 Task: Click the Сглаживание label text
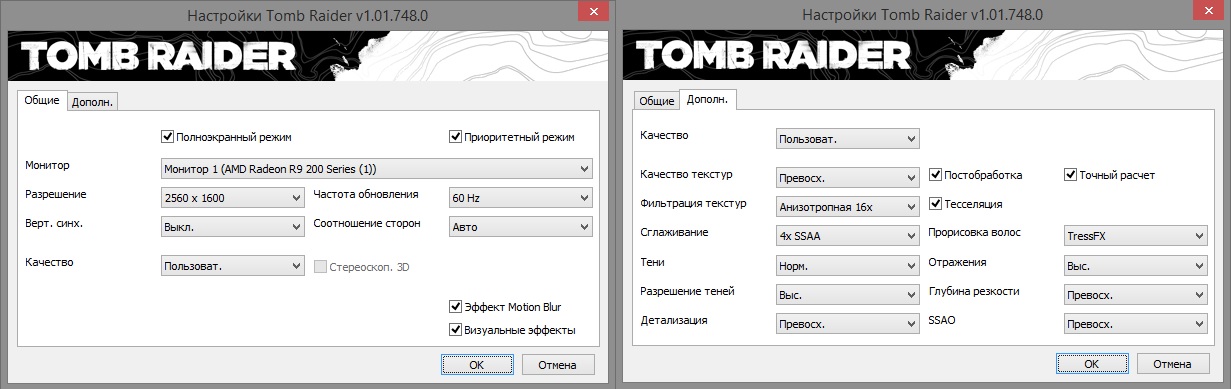point(675,232)
